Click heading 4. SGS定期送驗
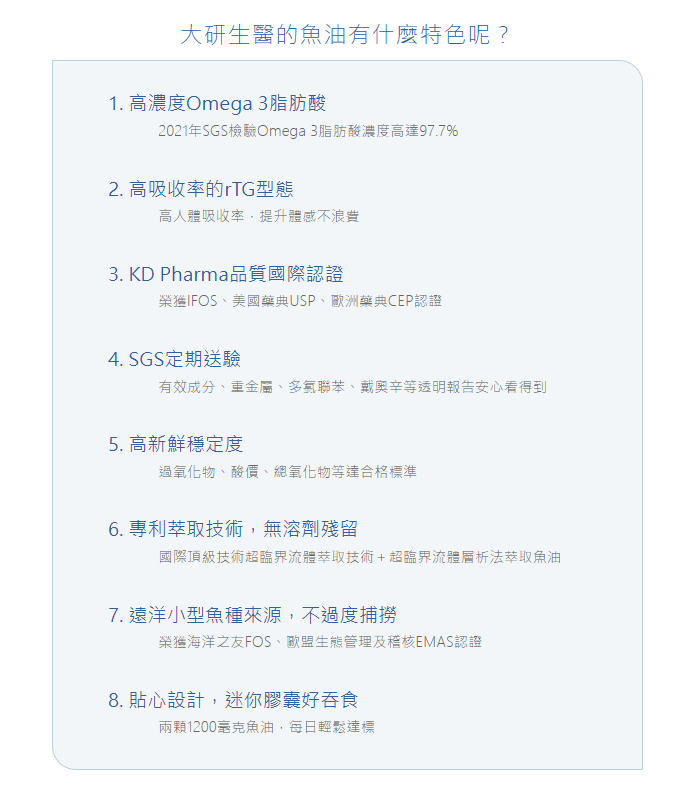Screen dimensions: 692x800 (174, 359)
